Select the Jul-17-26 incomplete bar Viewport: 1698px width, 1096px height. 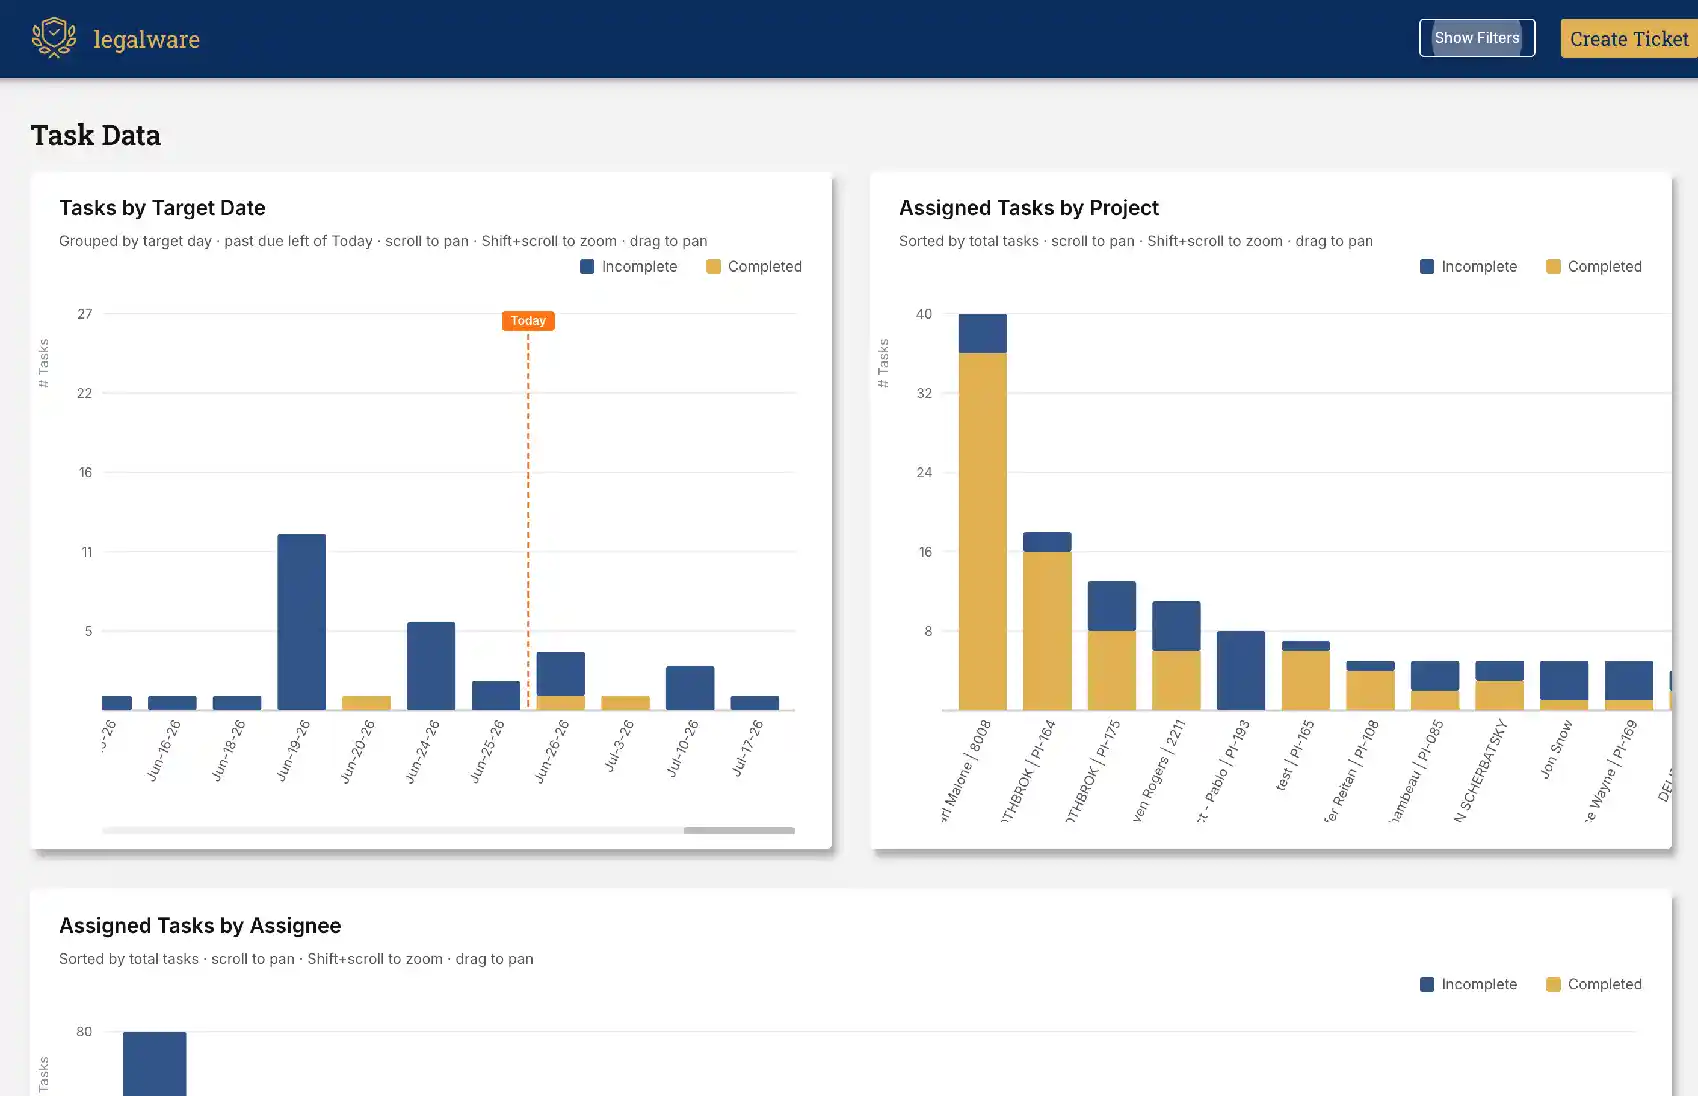(x=755, y=703)
